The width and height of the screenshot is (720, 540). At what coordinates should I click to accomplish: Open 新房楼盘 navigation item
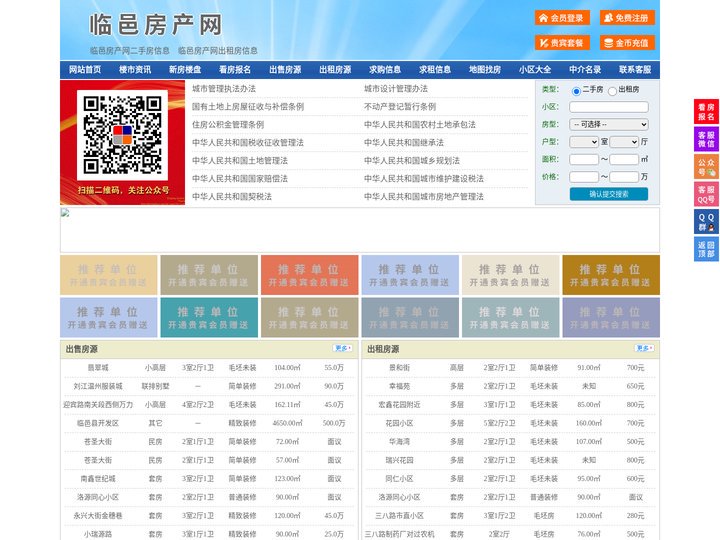click(185, 70)
